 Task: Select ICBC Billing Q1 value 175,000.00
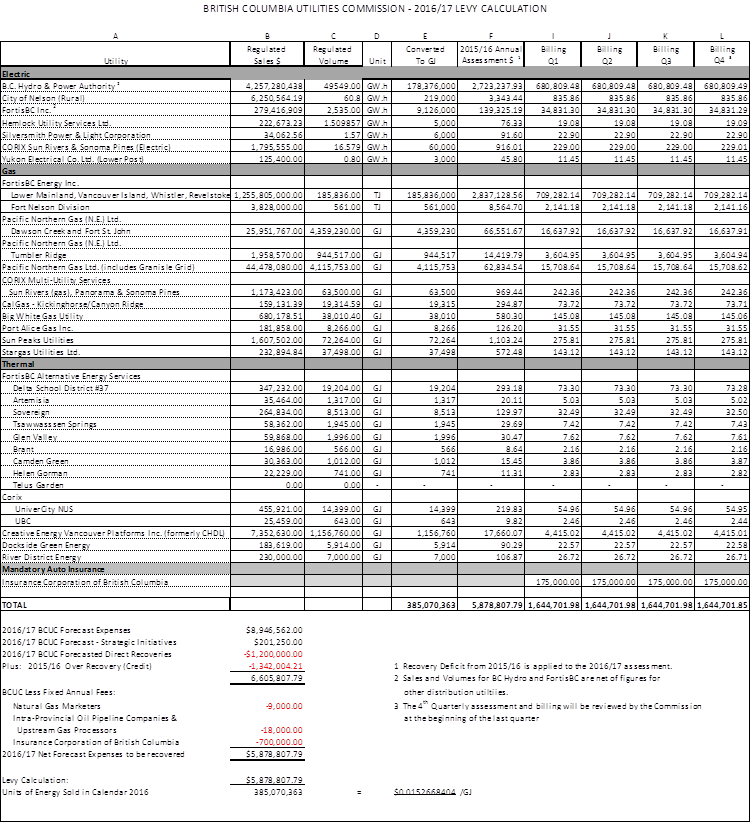558,582
